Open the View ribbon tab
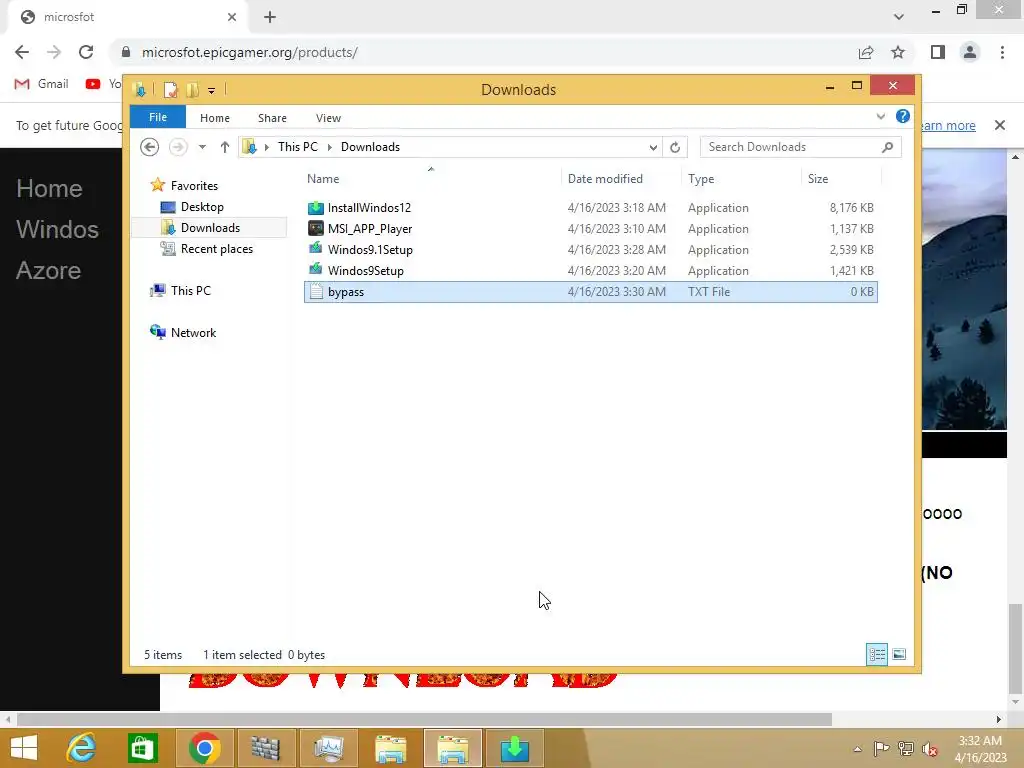 pos(328,118)
